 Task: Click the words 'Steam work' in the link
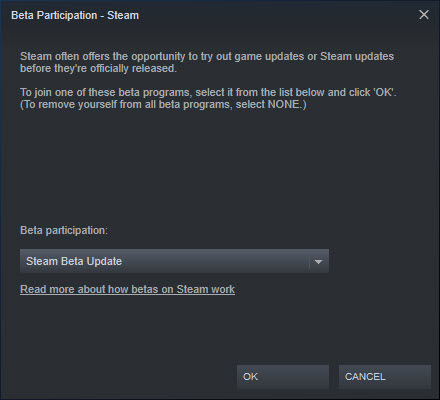[x=206, y=289]
